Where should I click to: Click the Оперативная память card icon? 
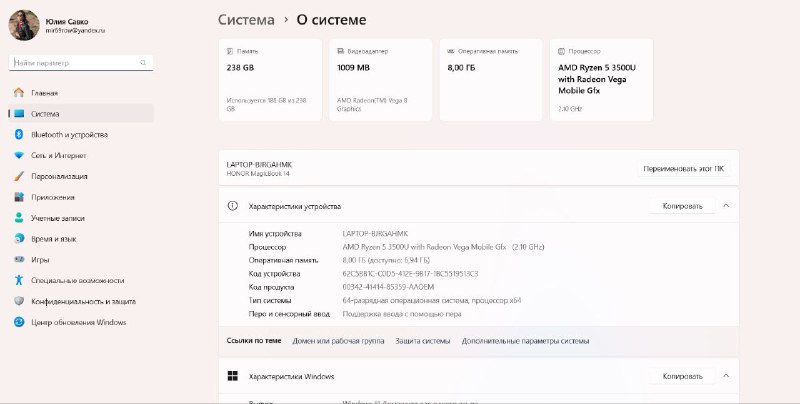(x=451, y=52)
